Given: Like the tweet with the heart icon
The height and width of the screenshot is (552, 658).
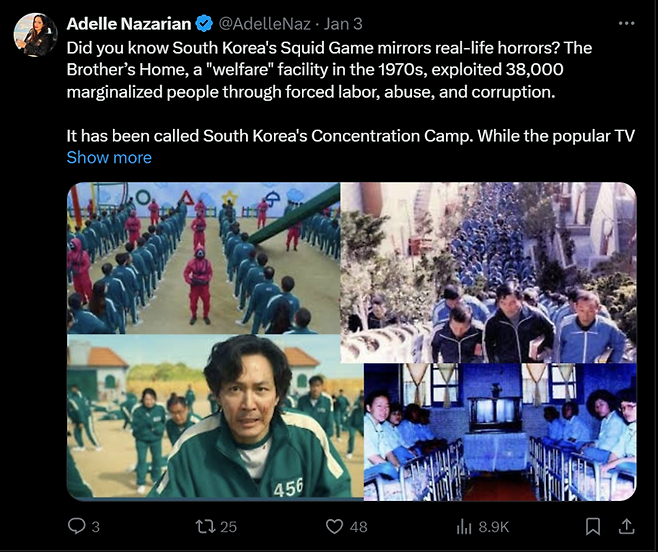Looking at the screenshot, I should [334, 526].
